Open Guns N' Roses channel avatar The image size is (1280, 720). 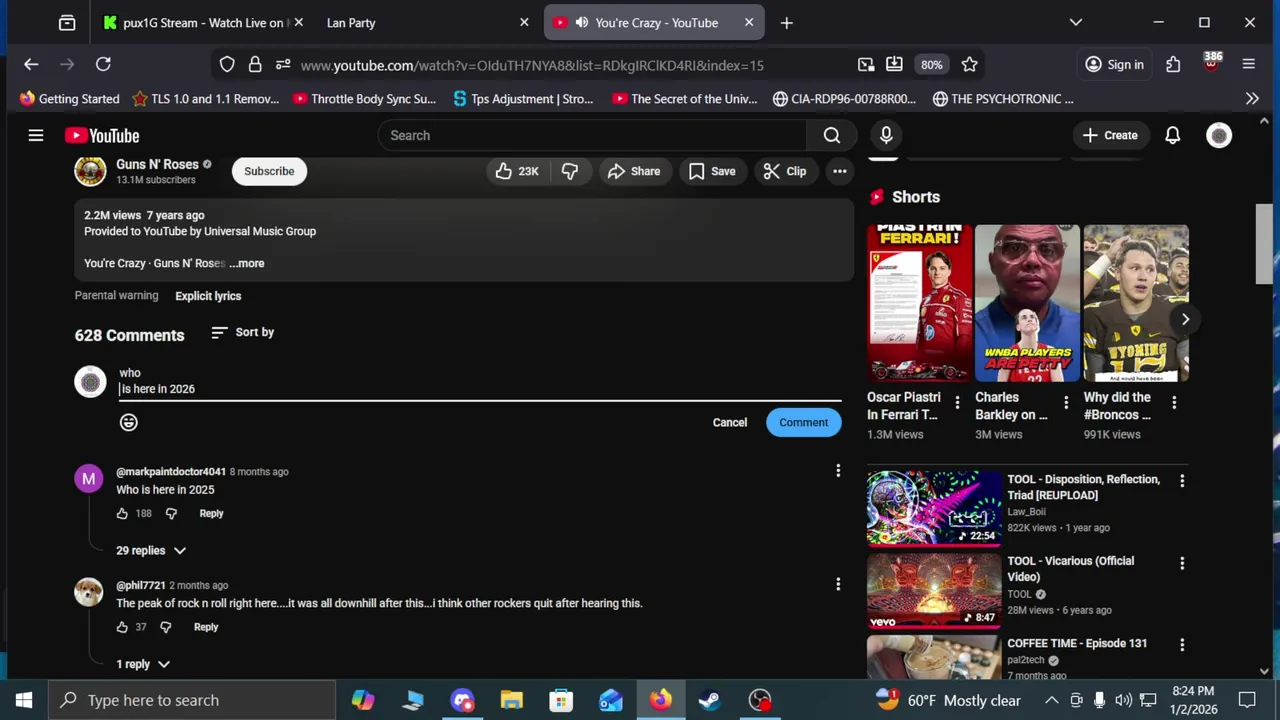tap(90, 171)
